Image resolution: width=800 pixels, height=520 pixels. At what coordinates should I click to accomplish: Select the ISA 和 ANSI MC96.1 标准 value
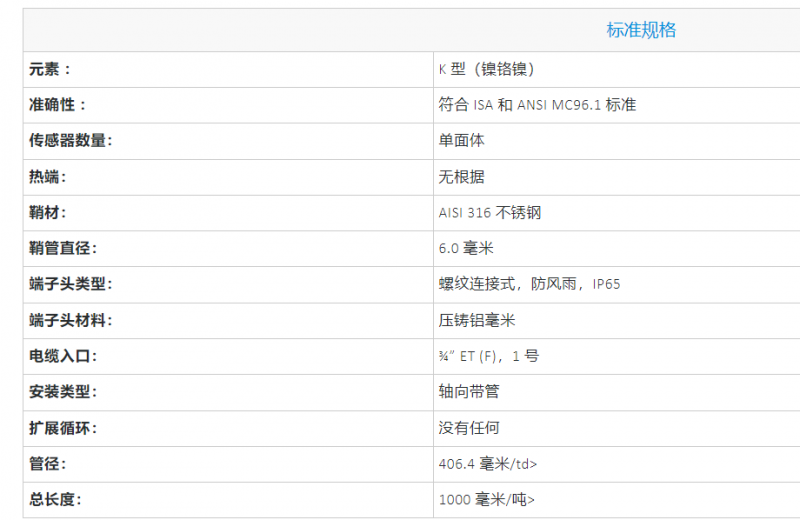point(537,105)
